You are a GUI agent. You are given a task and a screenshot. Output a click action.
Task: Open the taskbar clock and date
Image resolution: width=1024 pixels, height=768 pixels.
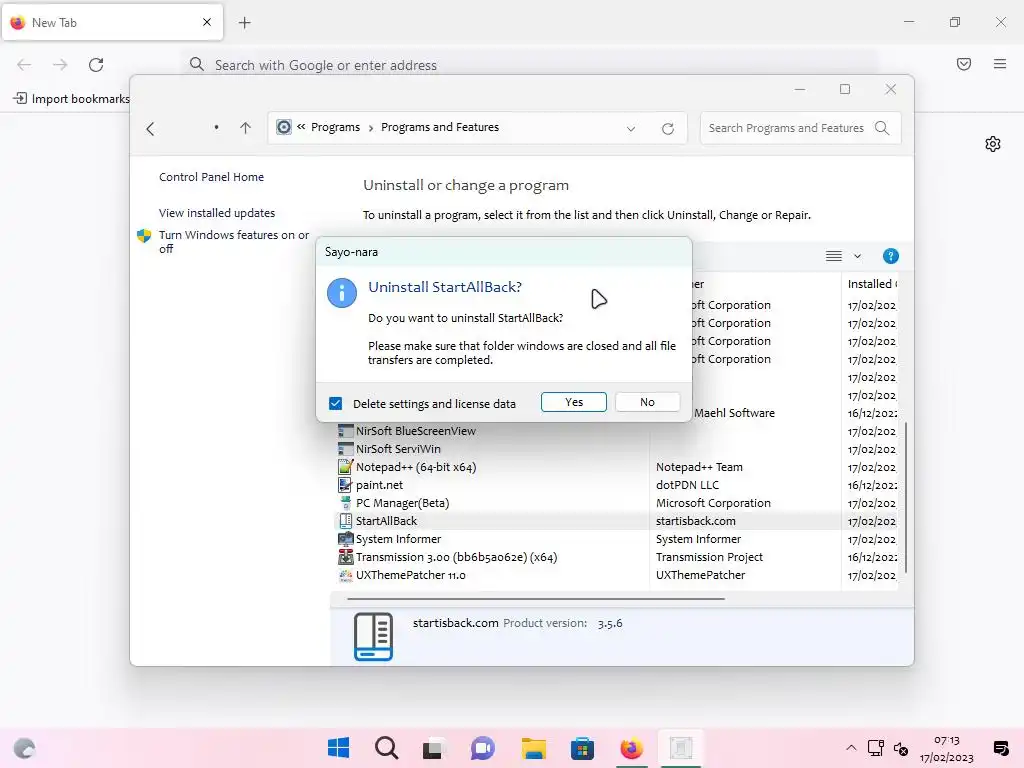click(x=946, y=748)
